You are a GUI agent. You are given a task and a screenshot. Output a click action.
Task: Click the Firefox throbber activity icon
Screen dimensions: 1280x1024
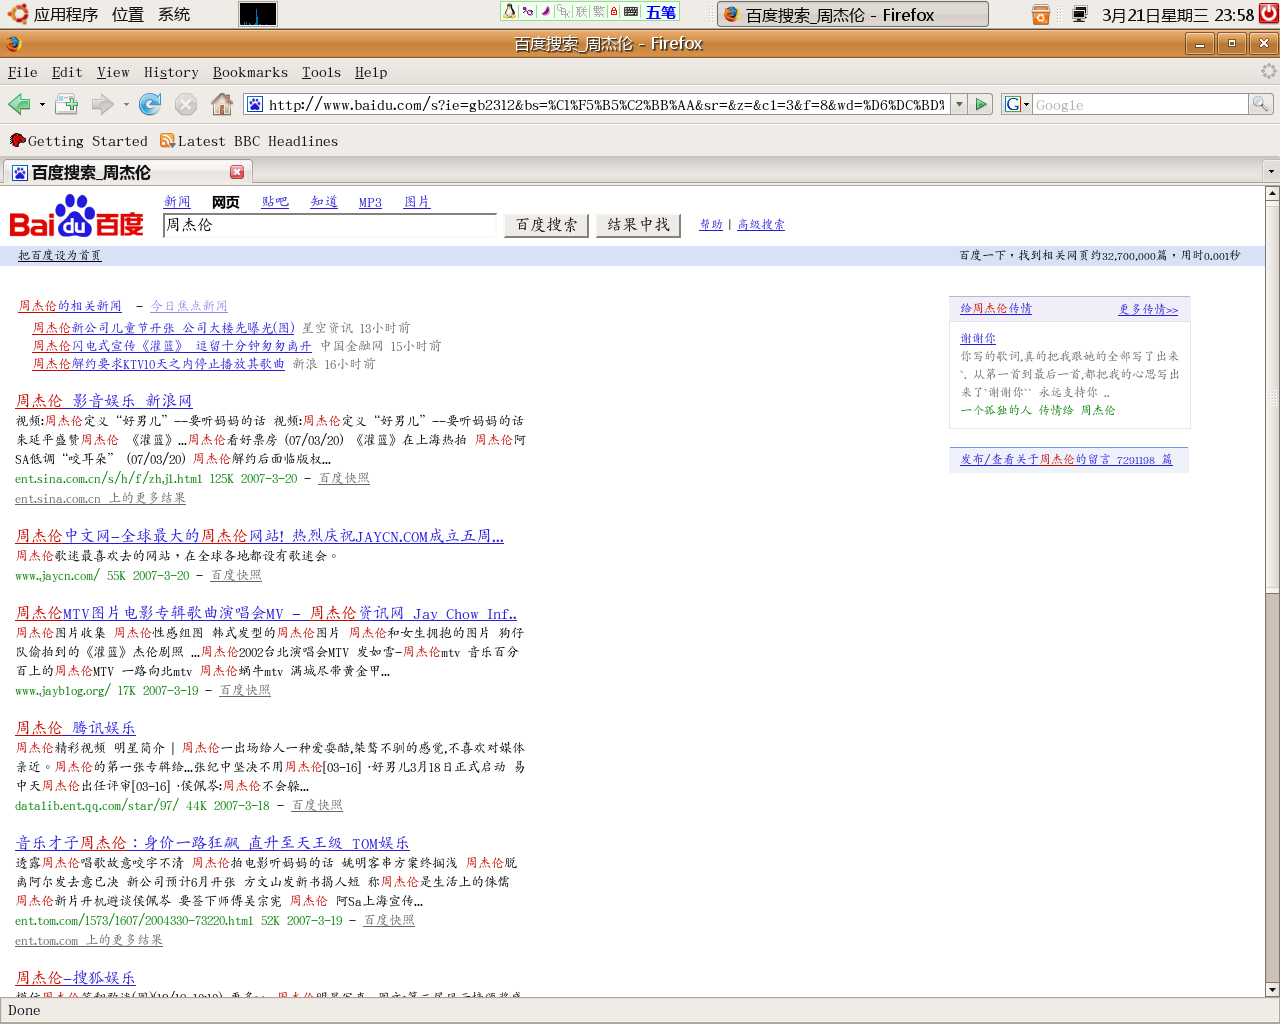1268,71
